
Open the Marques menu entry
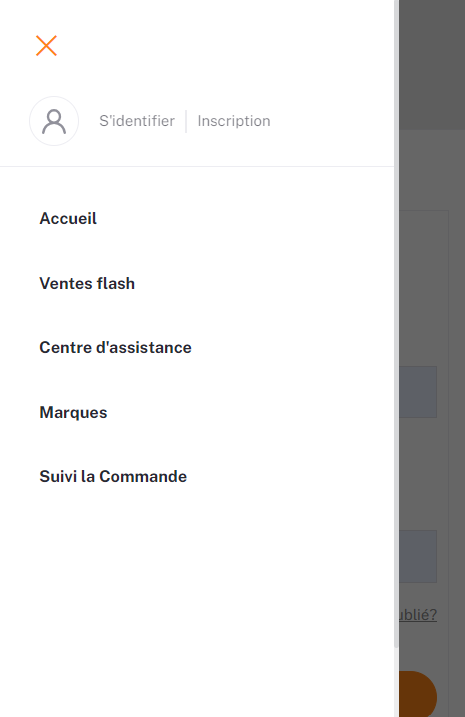click(x=73, y=412)
